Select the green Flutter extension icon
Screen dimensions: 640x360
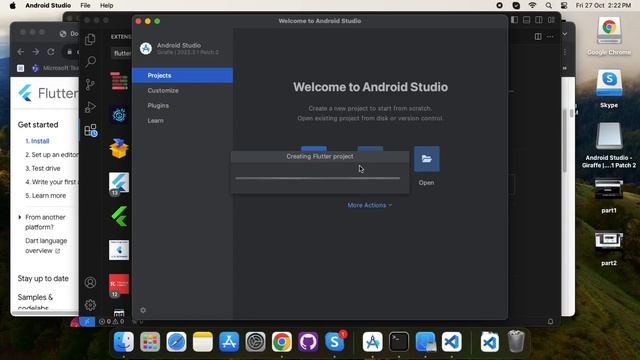point(119,216)
